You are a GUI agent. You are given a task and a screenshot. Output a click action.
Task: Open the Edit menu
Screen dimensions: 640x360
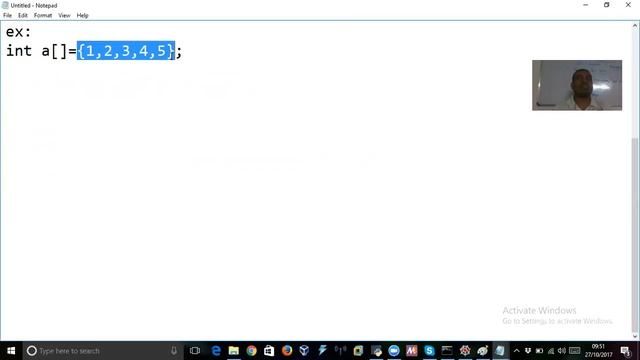(x=23, y=16)
